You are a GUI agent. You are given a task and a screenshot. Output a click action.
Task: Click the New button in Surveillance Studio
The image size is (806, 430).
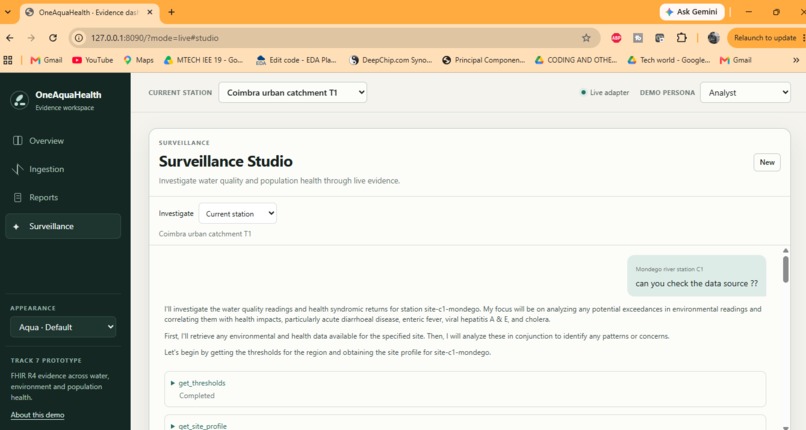pyautogui.click(x=766, y=162)
